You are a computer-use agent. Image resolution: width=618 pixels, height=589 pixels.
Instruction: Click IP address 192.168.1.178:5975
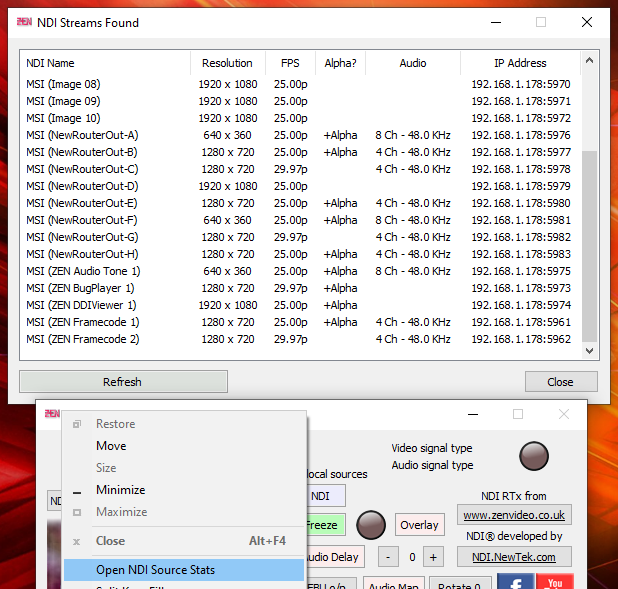tap(521, 271)
